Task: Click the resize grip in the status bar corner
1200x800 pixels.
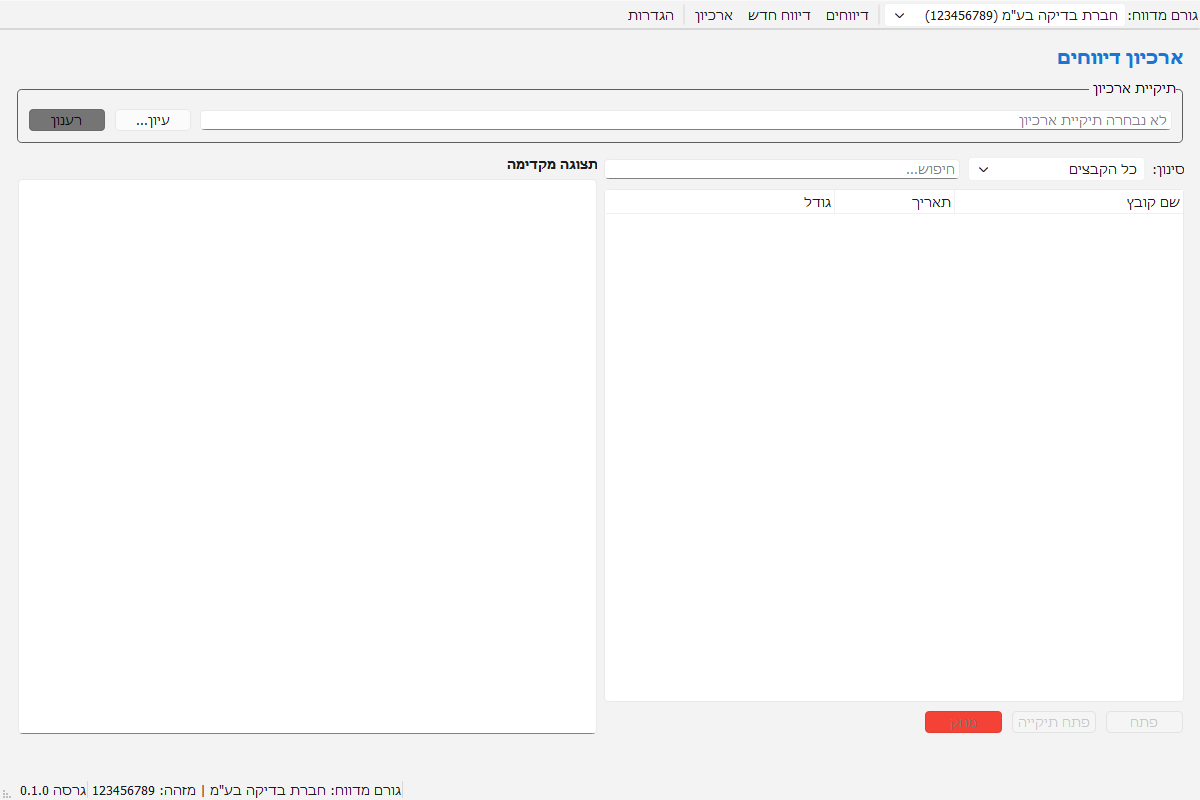Action: [7, 792]
